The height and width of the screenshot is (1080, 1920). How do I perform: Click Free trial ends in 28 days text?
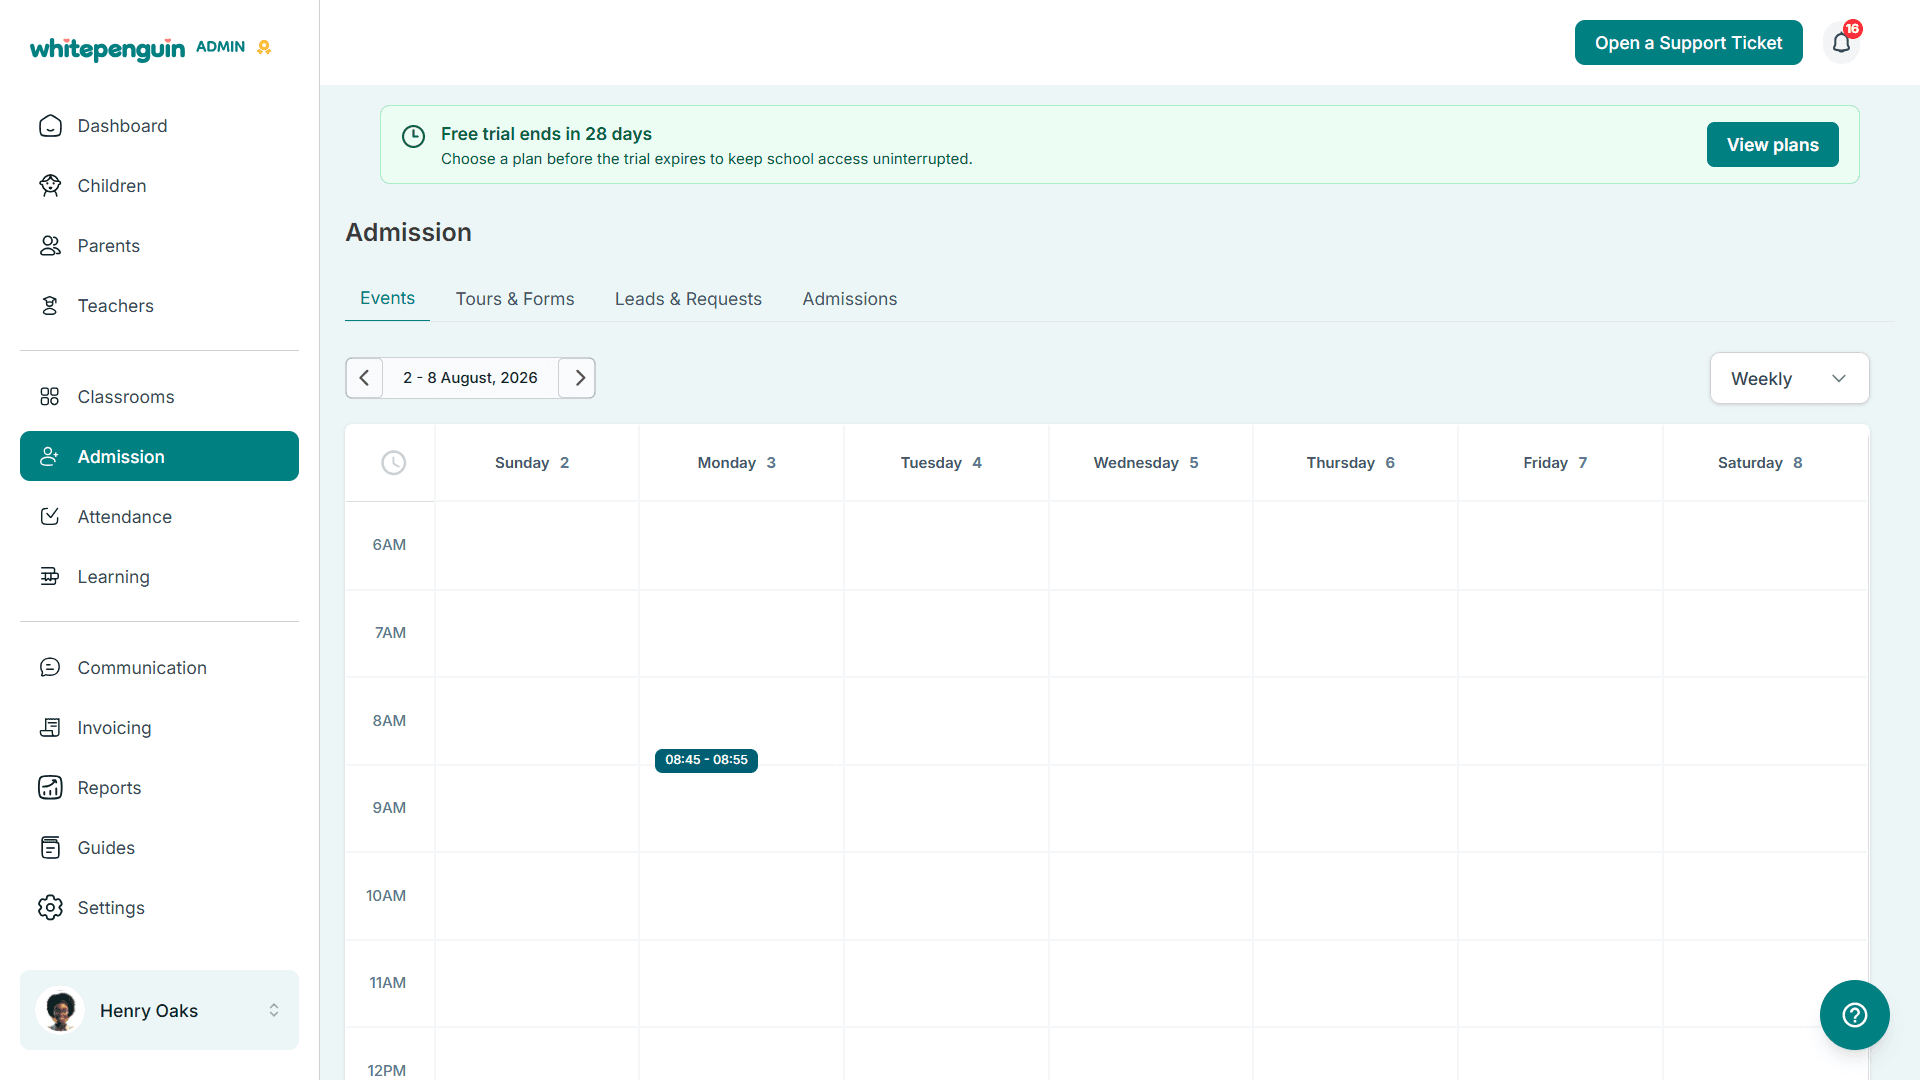pyautogui.click(x=546, y=134)
